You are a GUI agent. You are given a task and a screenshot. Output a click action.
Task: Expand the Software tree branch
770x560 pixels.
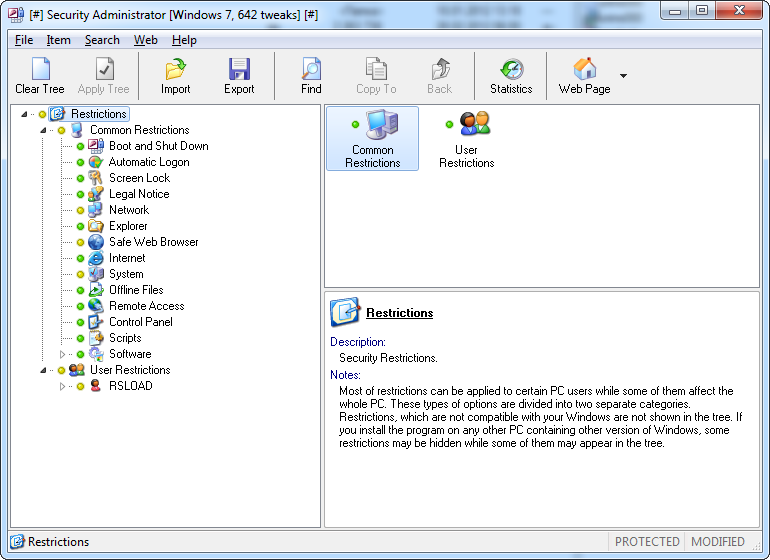click(62, 354)
